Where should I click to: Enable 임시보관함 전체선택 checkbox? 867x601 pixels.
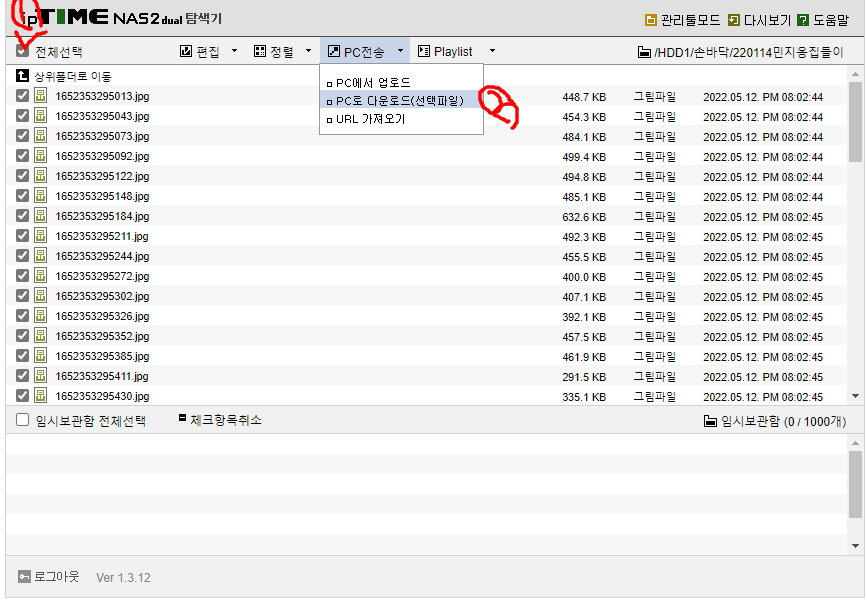coord(22,420)
